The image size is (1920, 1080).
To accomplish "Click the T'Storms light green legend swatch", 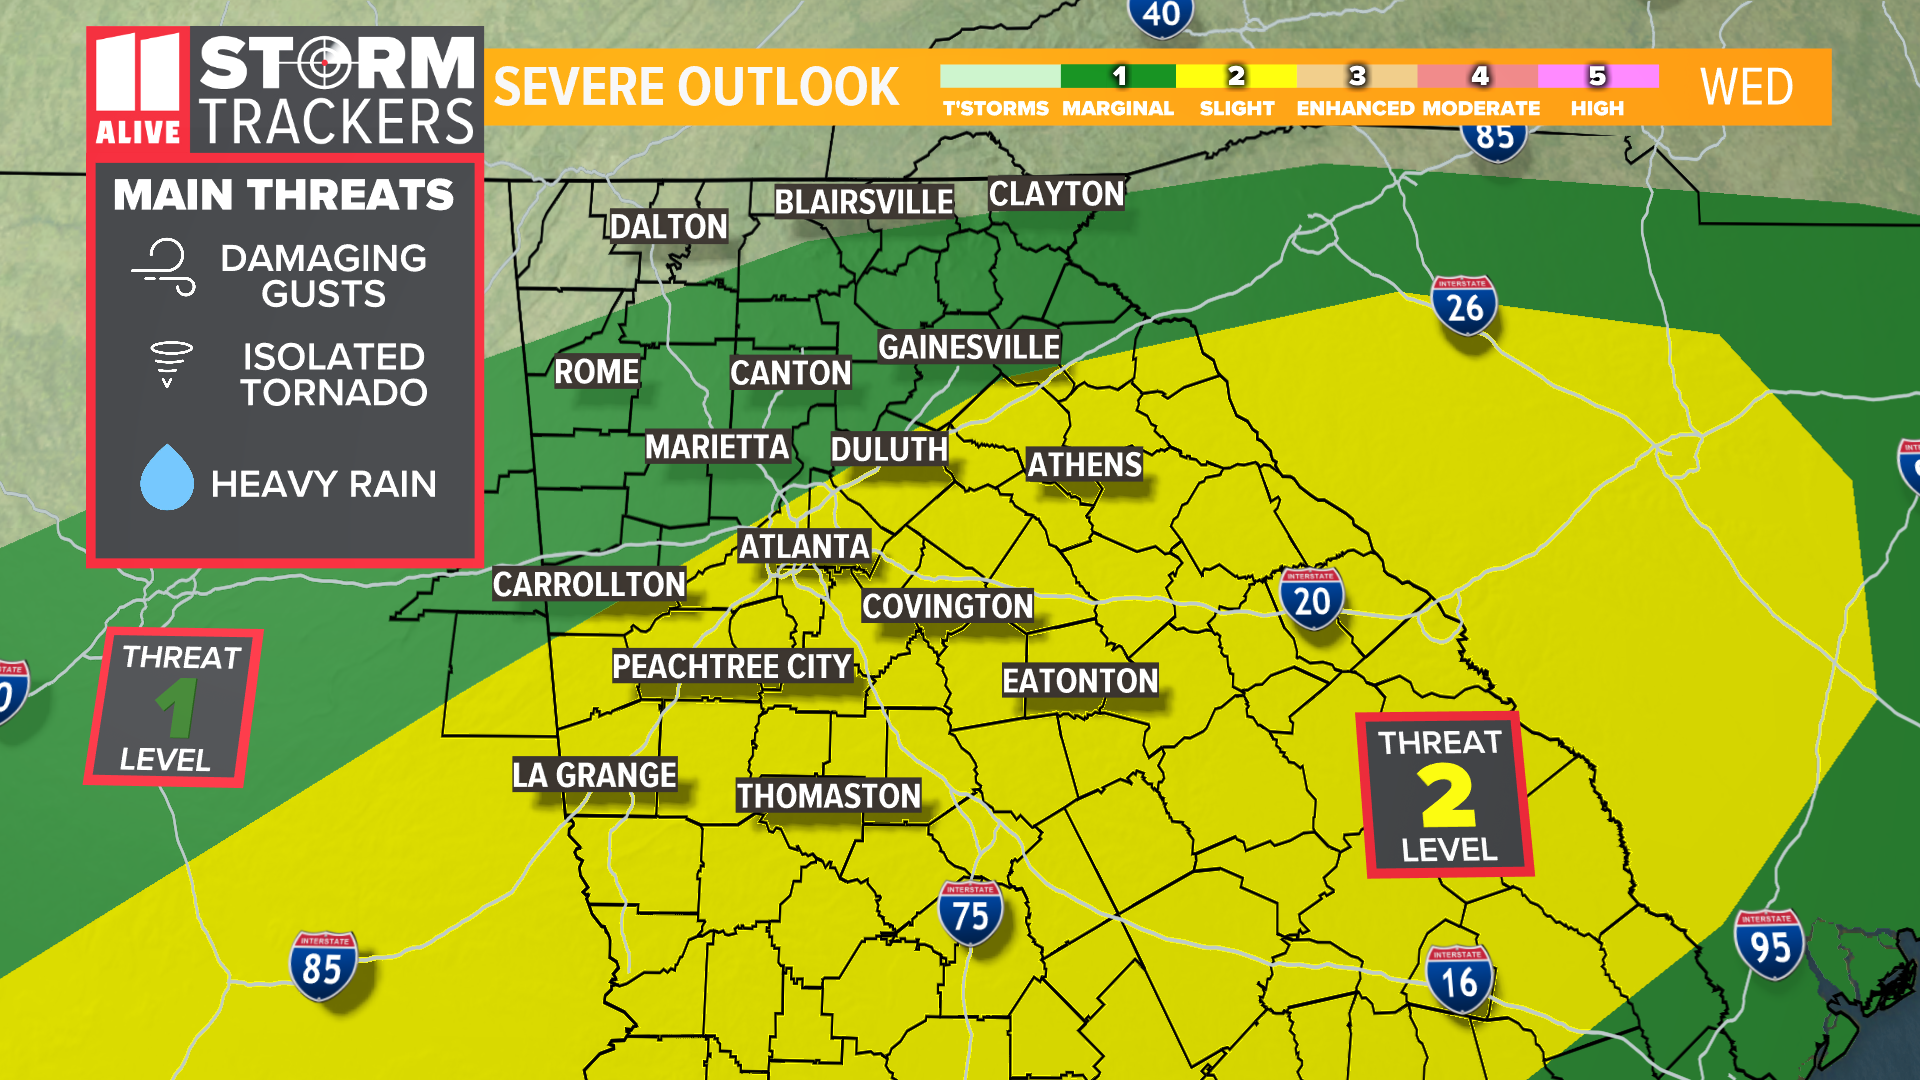I will click(1000, 76).
